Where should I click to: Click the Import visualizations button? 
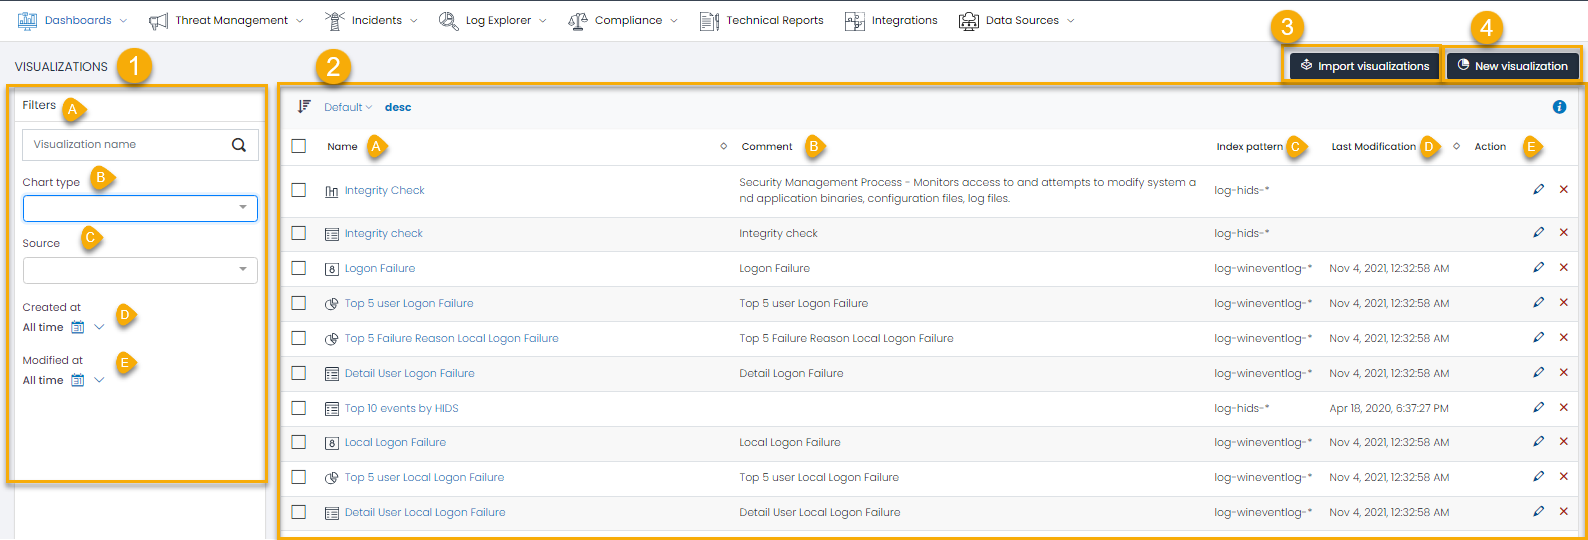(1365, 66)
